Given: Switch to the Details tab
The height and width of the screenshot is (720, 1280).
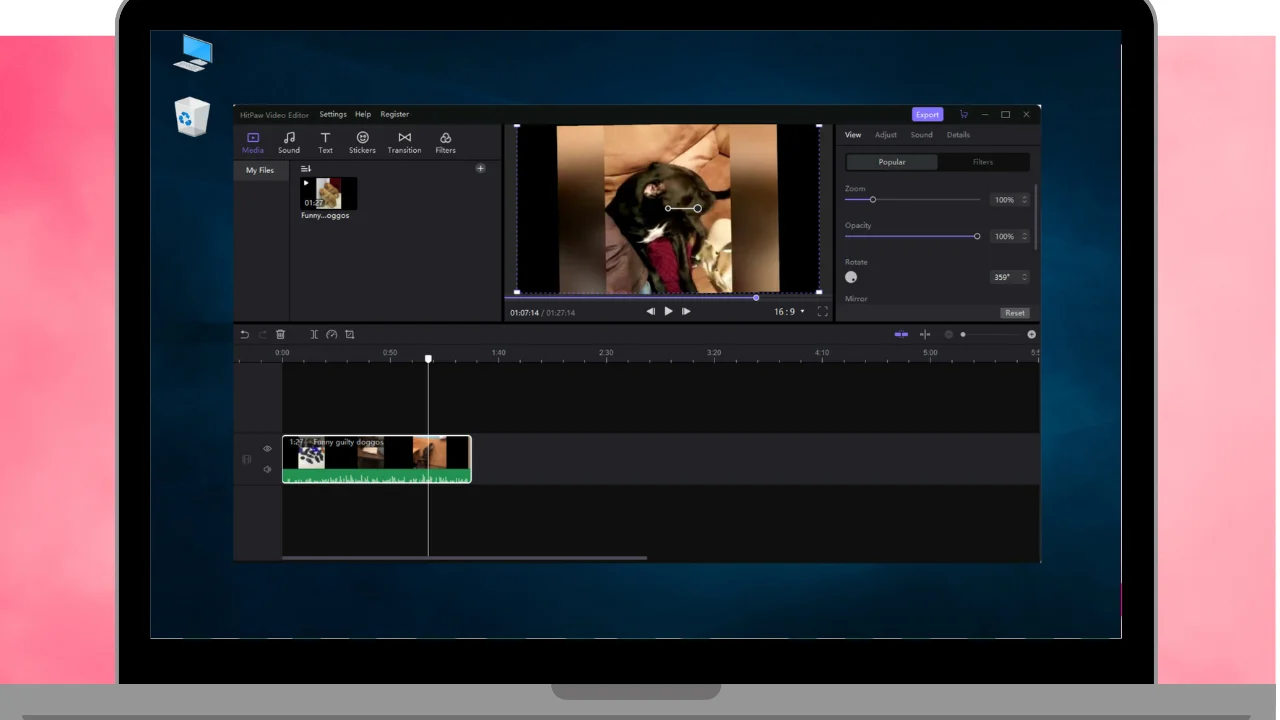Looking at the screenshot, I should [x=958, y=135].
